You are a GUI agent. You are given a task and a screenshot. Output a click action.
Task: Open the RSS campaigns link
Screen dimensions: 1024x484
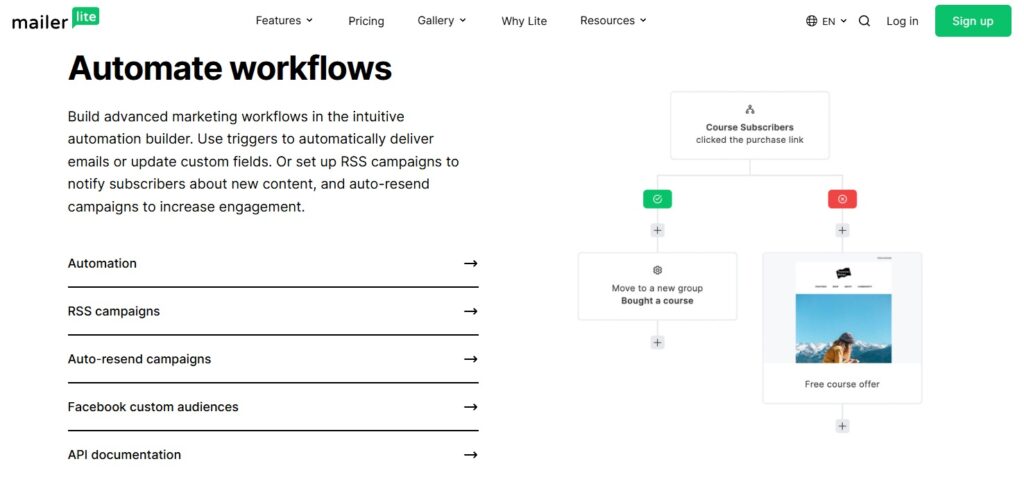[114, 311]
